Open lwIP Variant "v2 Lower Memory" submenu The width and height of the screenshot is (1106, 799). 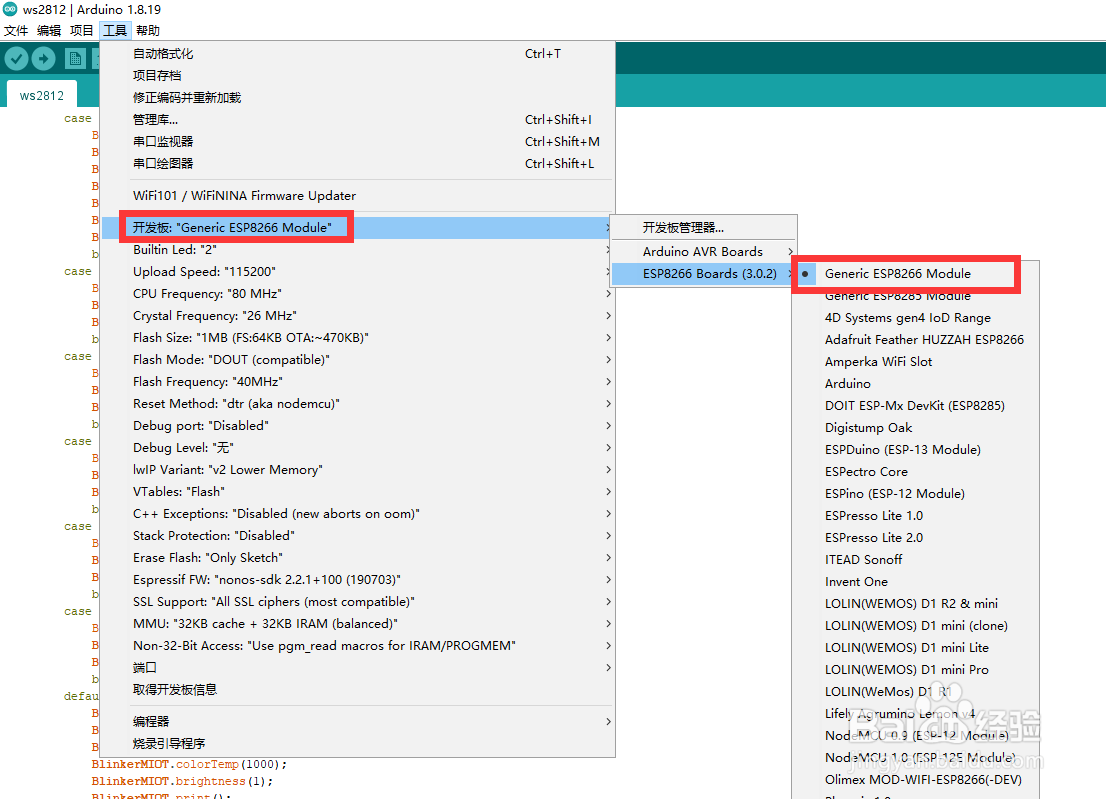358,470
